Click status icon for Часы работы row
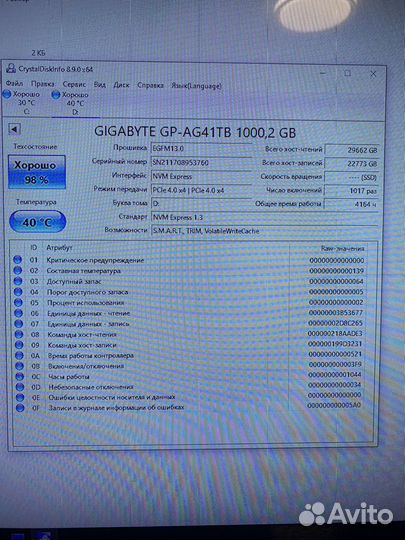The width and height of the screenshot is (405, 540). (x=20, y=376)
